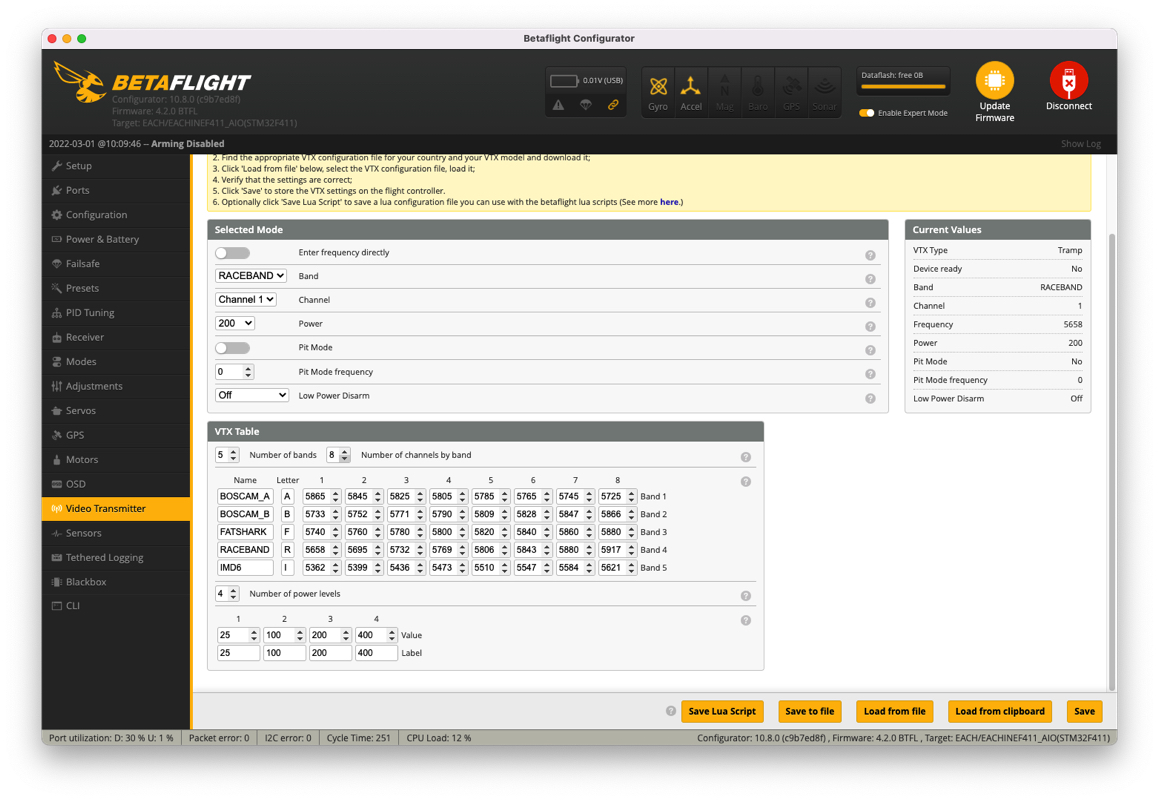Click the Betaflight bee logo
1159x800 pixels.
(x=80, y=83)
